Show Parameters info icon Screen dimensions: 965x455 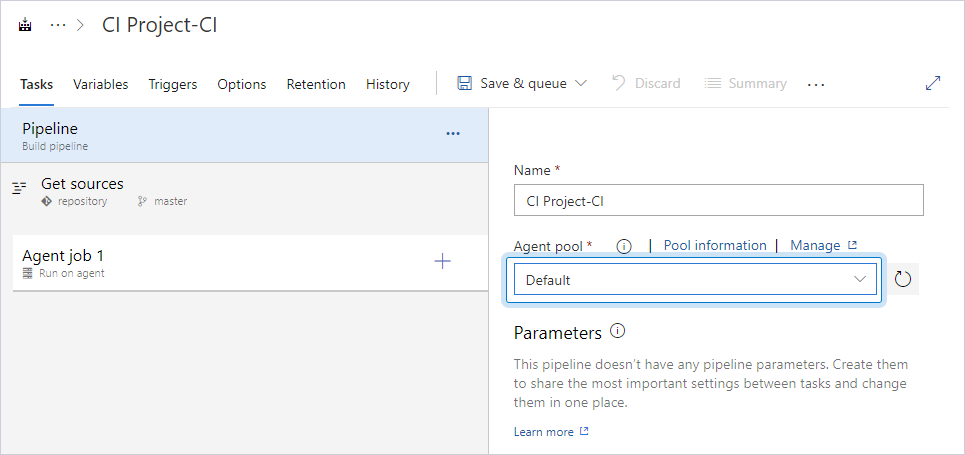(x=617, y=331)
